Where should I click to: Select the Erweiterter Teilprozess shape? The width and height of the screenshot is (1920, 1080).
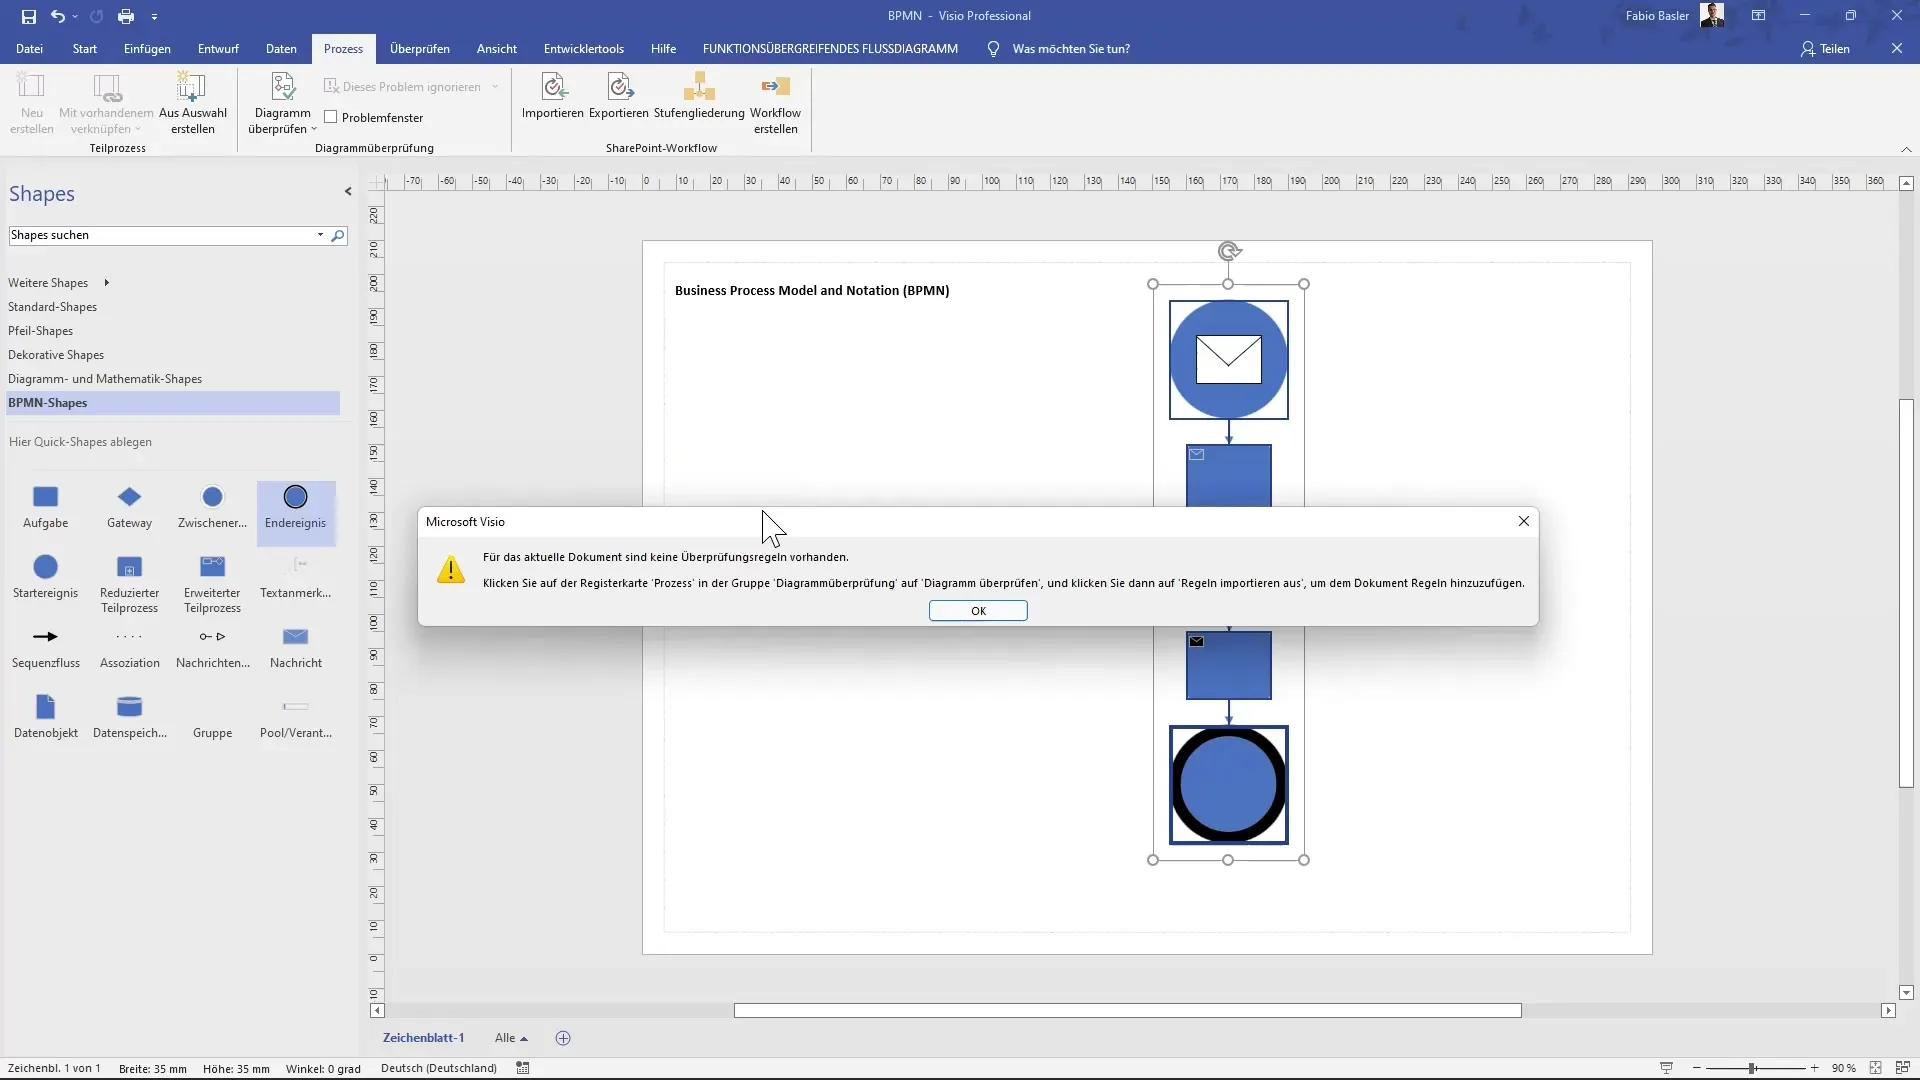(x=212, y=584)
